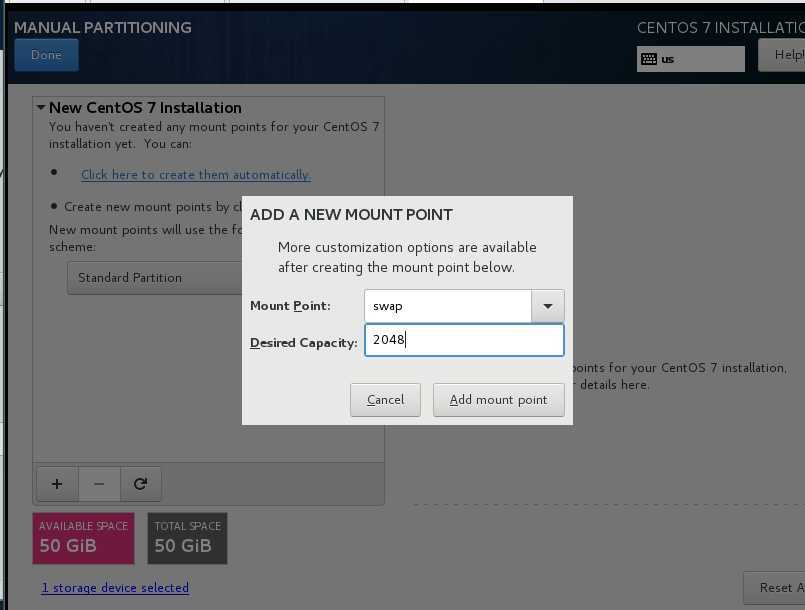Screen dimensions: 805x610
Task: Click the Mount Point label
Action: click(291, 306)
